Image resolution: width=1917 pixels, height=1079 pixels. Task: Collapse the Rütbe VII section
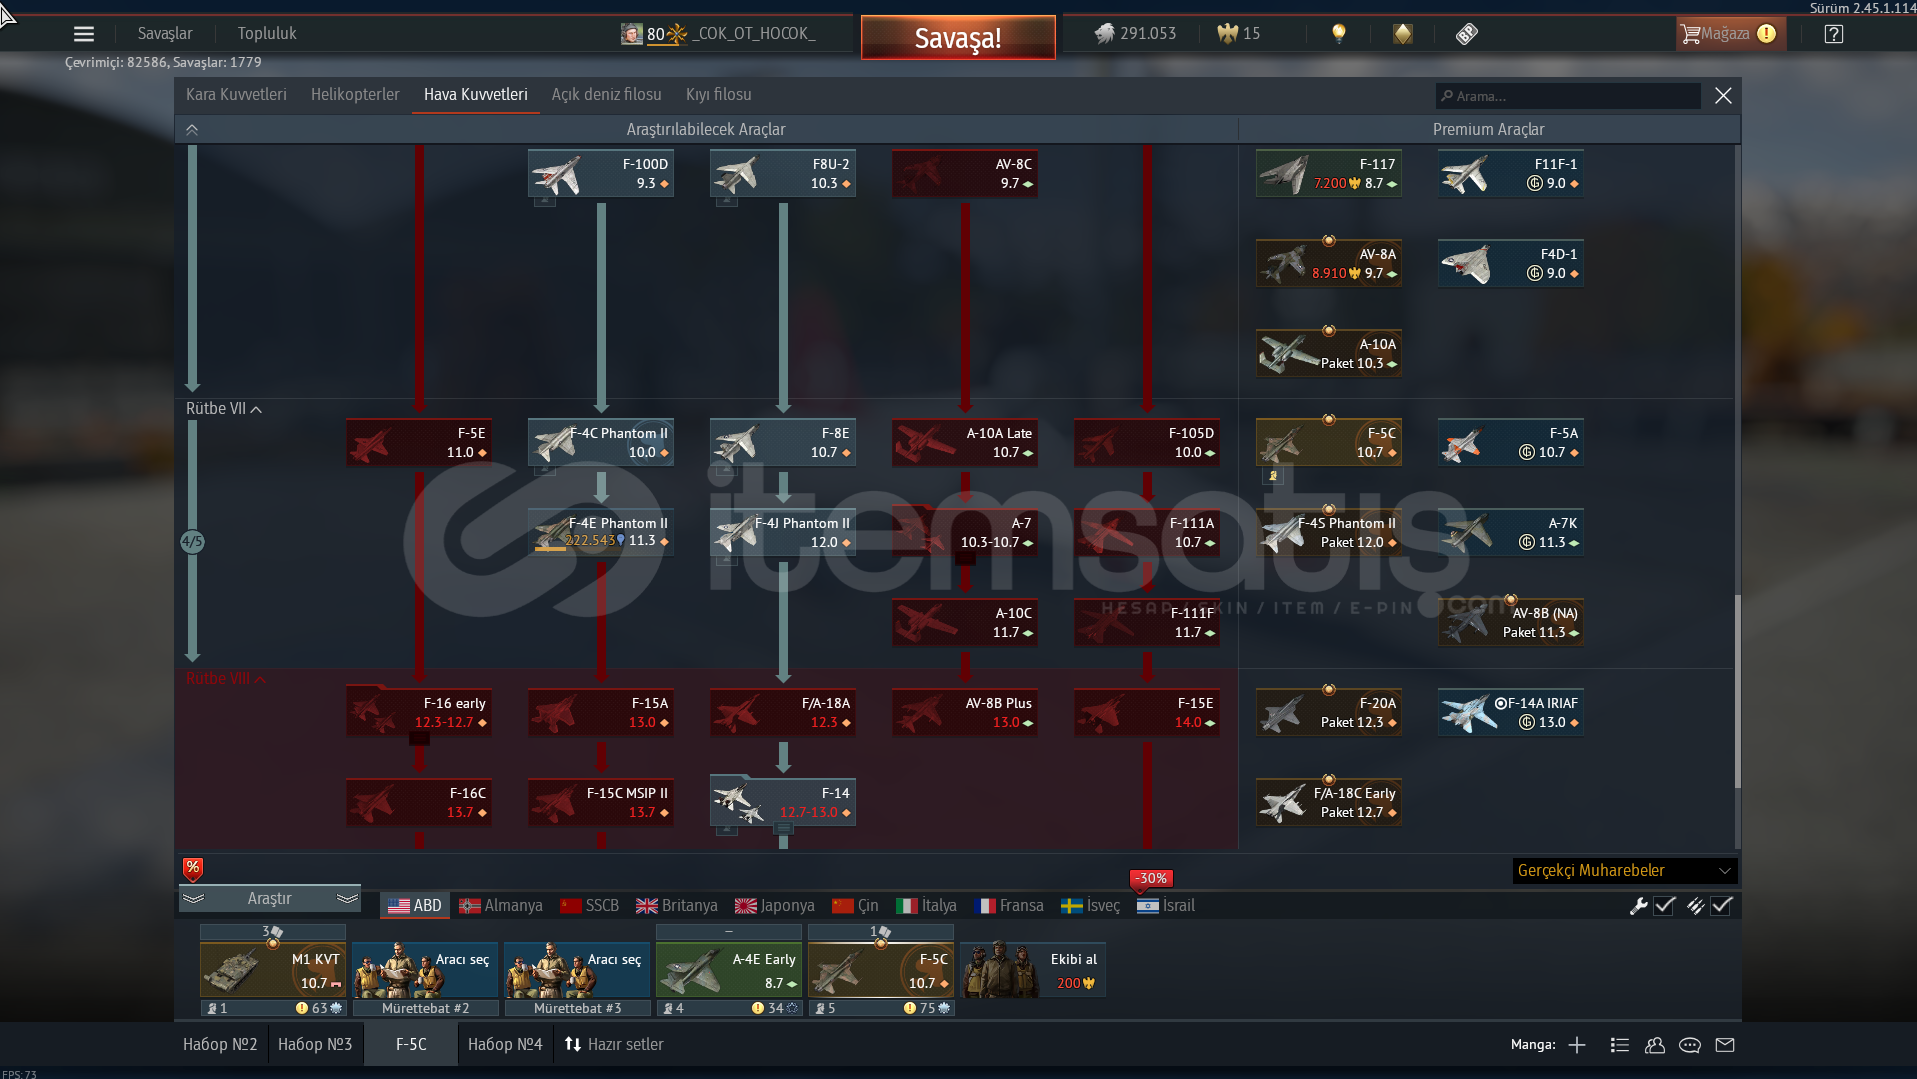[x=224, y=409]
